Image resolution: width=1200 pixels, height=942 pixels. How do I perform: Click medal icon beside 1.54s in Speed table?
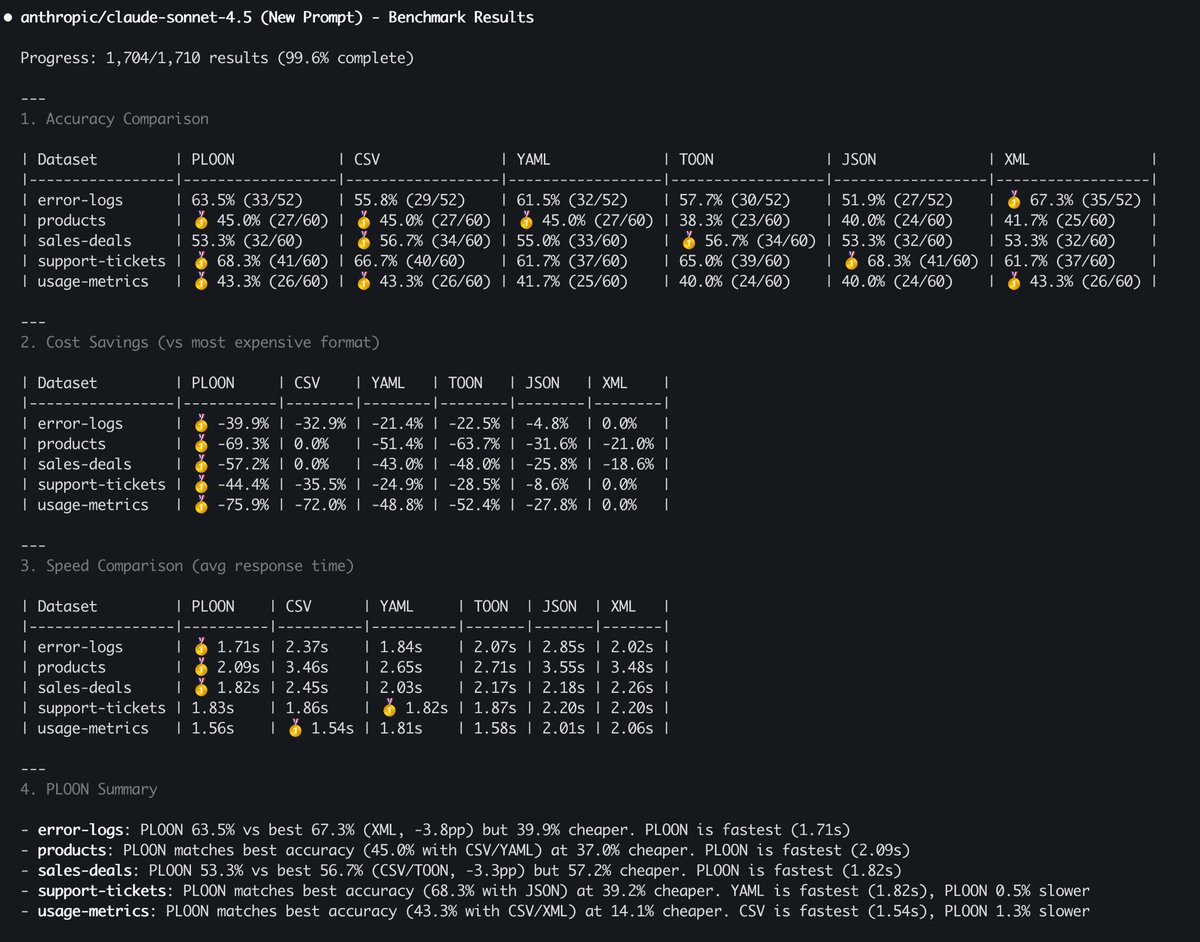coord(295,728)
